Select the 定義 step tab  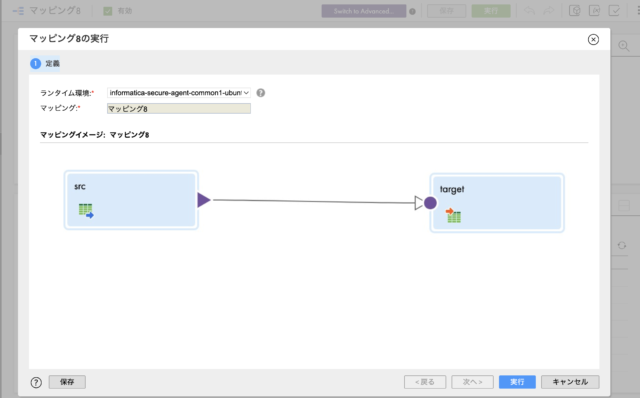45,64
